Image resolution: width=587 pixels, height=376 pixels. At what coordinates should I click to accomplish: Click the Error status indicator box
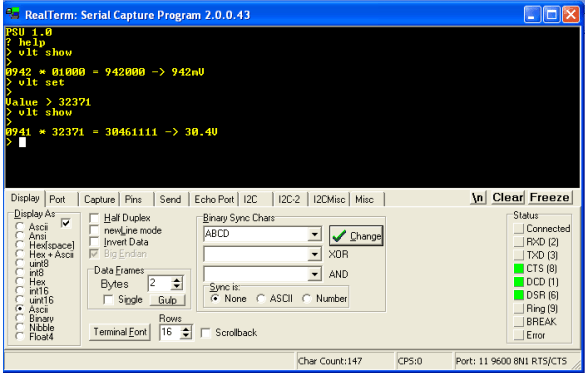pos(518,335)
